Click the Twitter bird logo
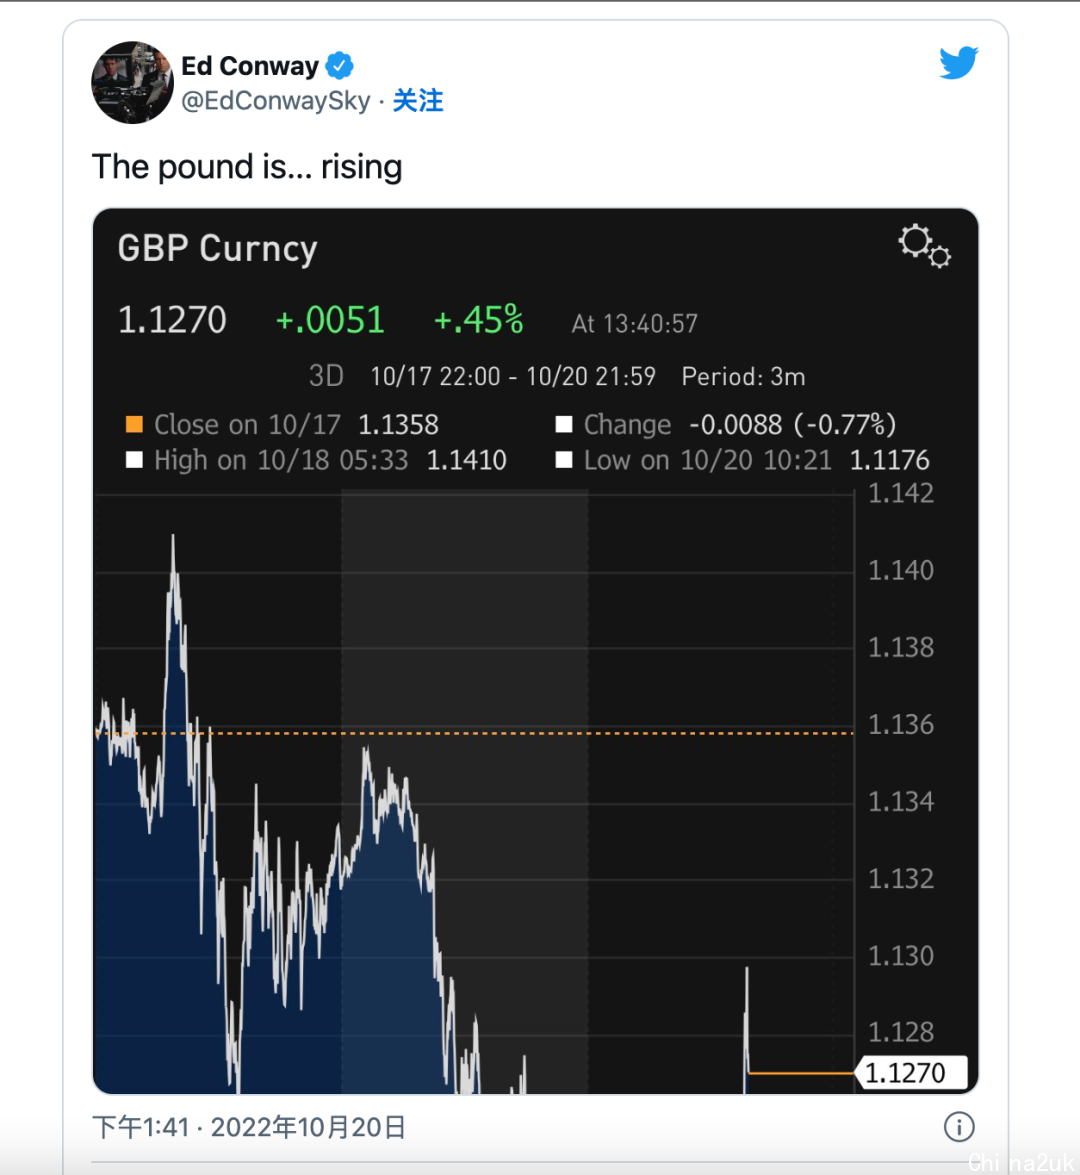The height and width of the screenshot is (1175, 1080). [959, 62]
